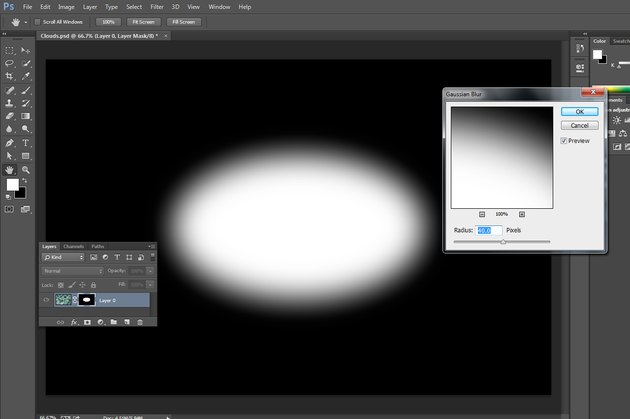Swap foreground and background colors
The width and height of the screenshot is (630, 419).
click(25, 181)
